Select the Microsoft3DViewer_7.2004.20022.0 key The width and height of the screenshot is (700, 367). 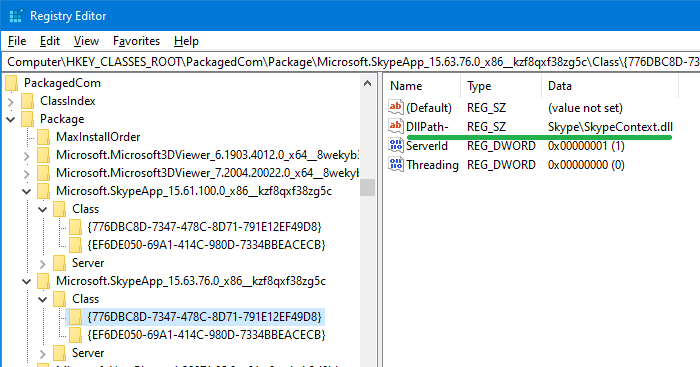207,173
